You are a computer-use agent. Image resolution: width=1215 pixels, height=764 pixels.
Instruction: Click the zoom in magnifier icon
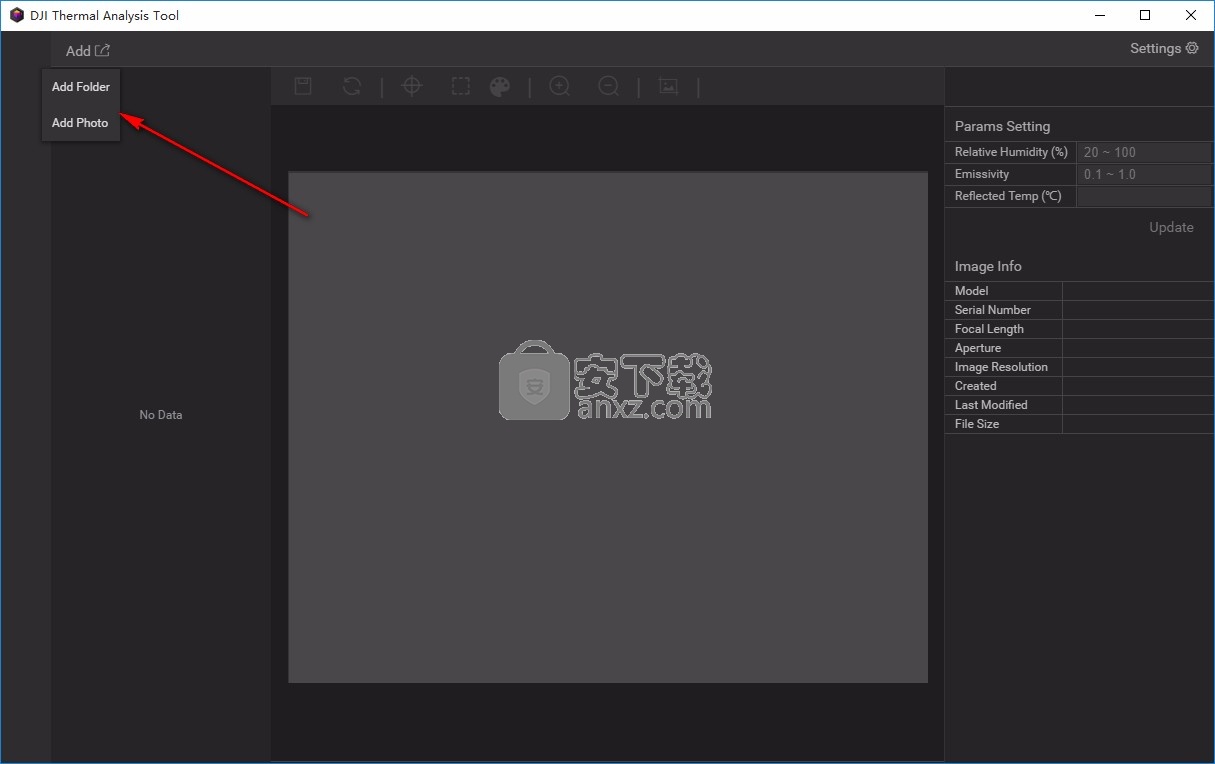tap(560, 87)
